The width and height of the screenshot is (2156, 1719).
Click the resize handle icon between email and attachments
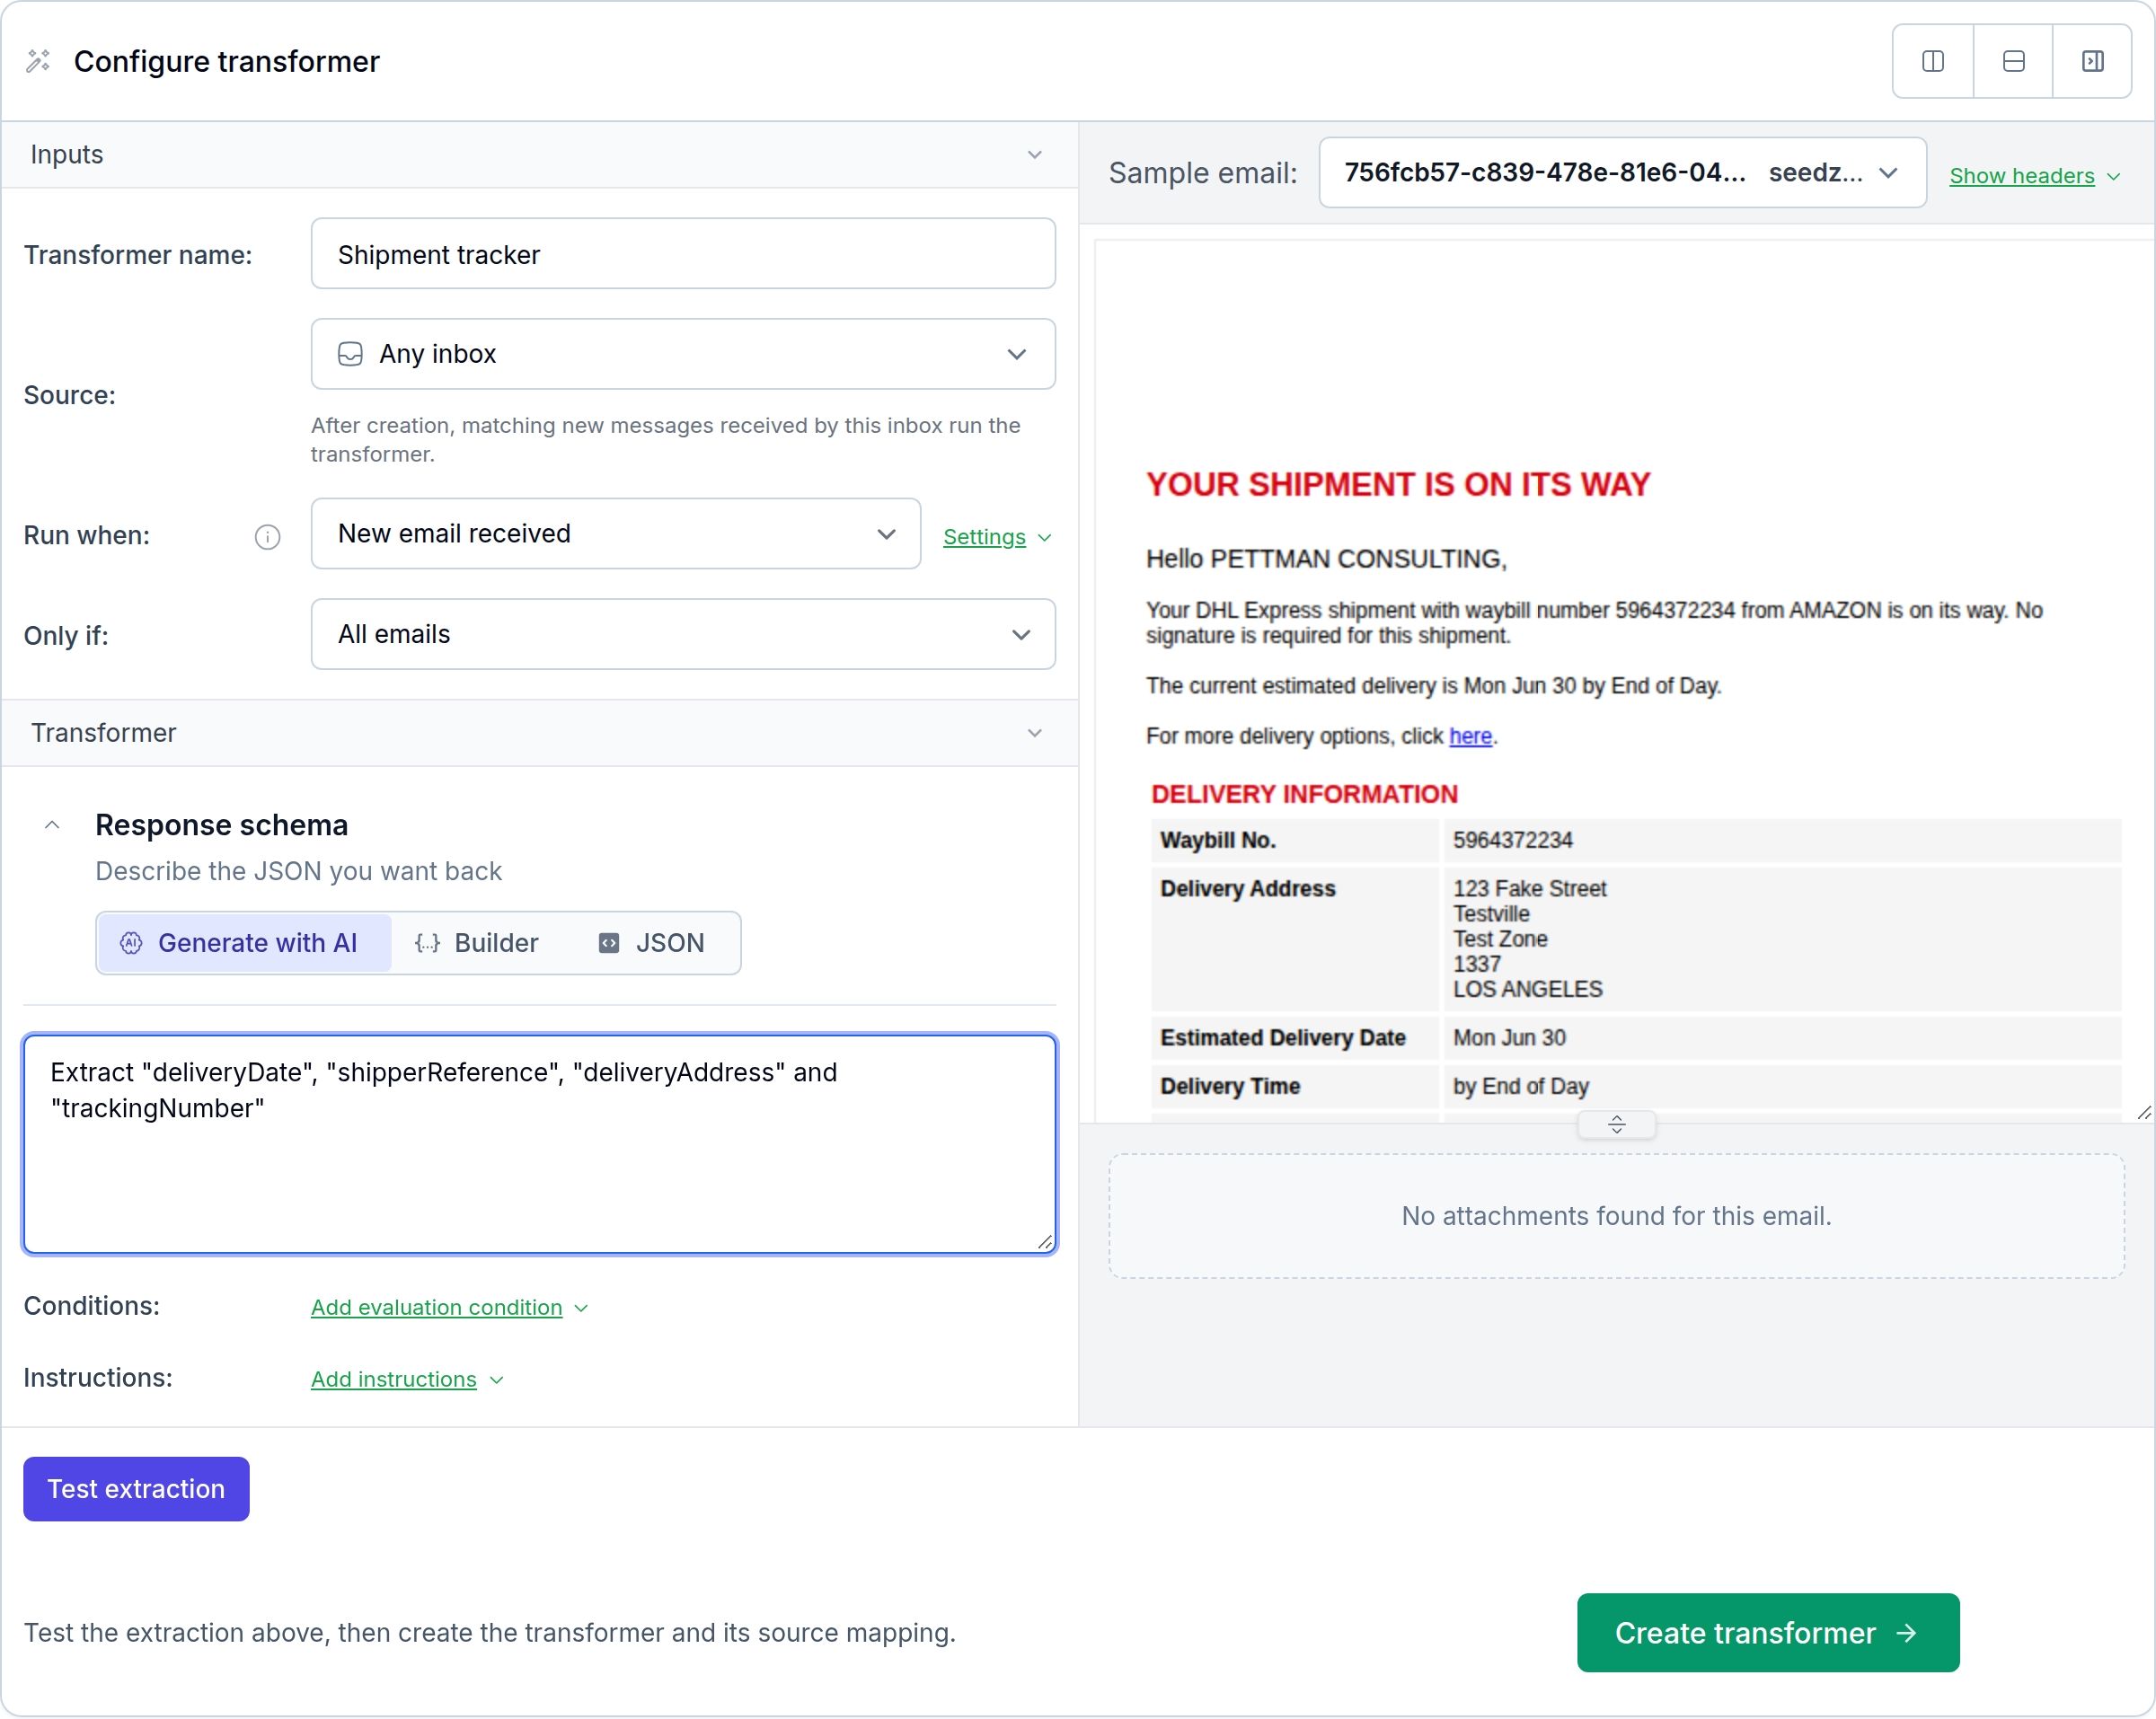click(x=1616, y=1125)
